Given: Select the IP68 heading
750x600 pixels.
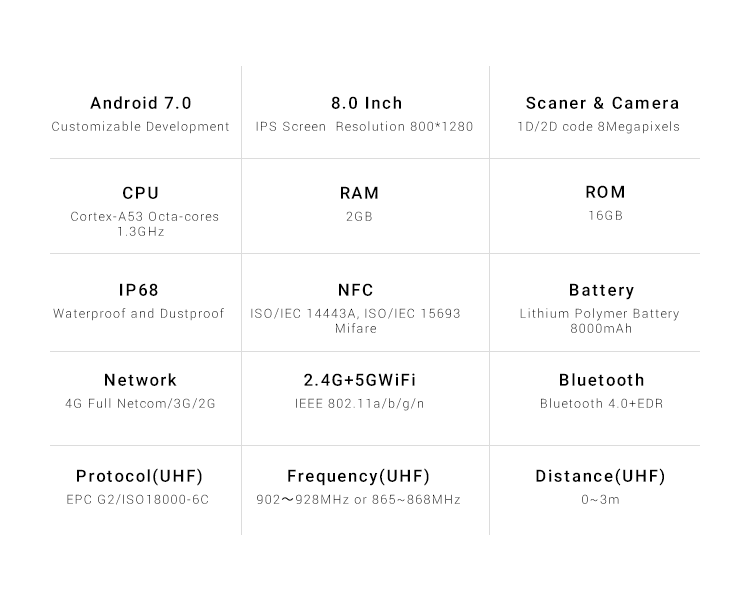Looking at the screenshot, I should coord(139,290).
